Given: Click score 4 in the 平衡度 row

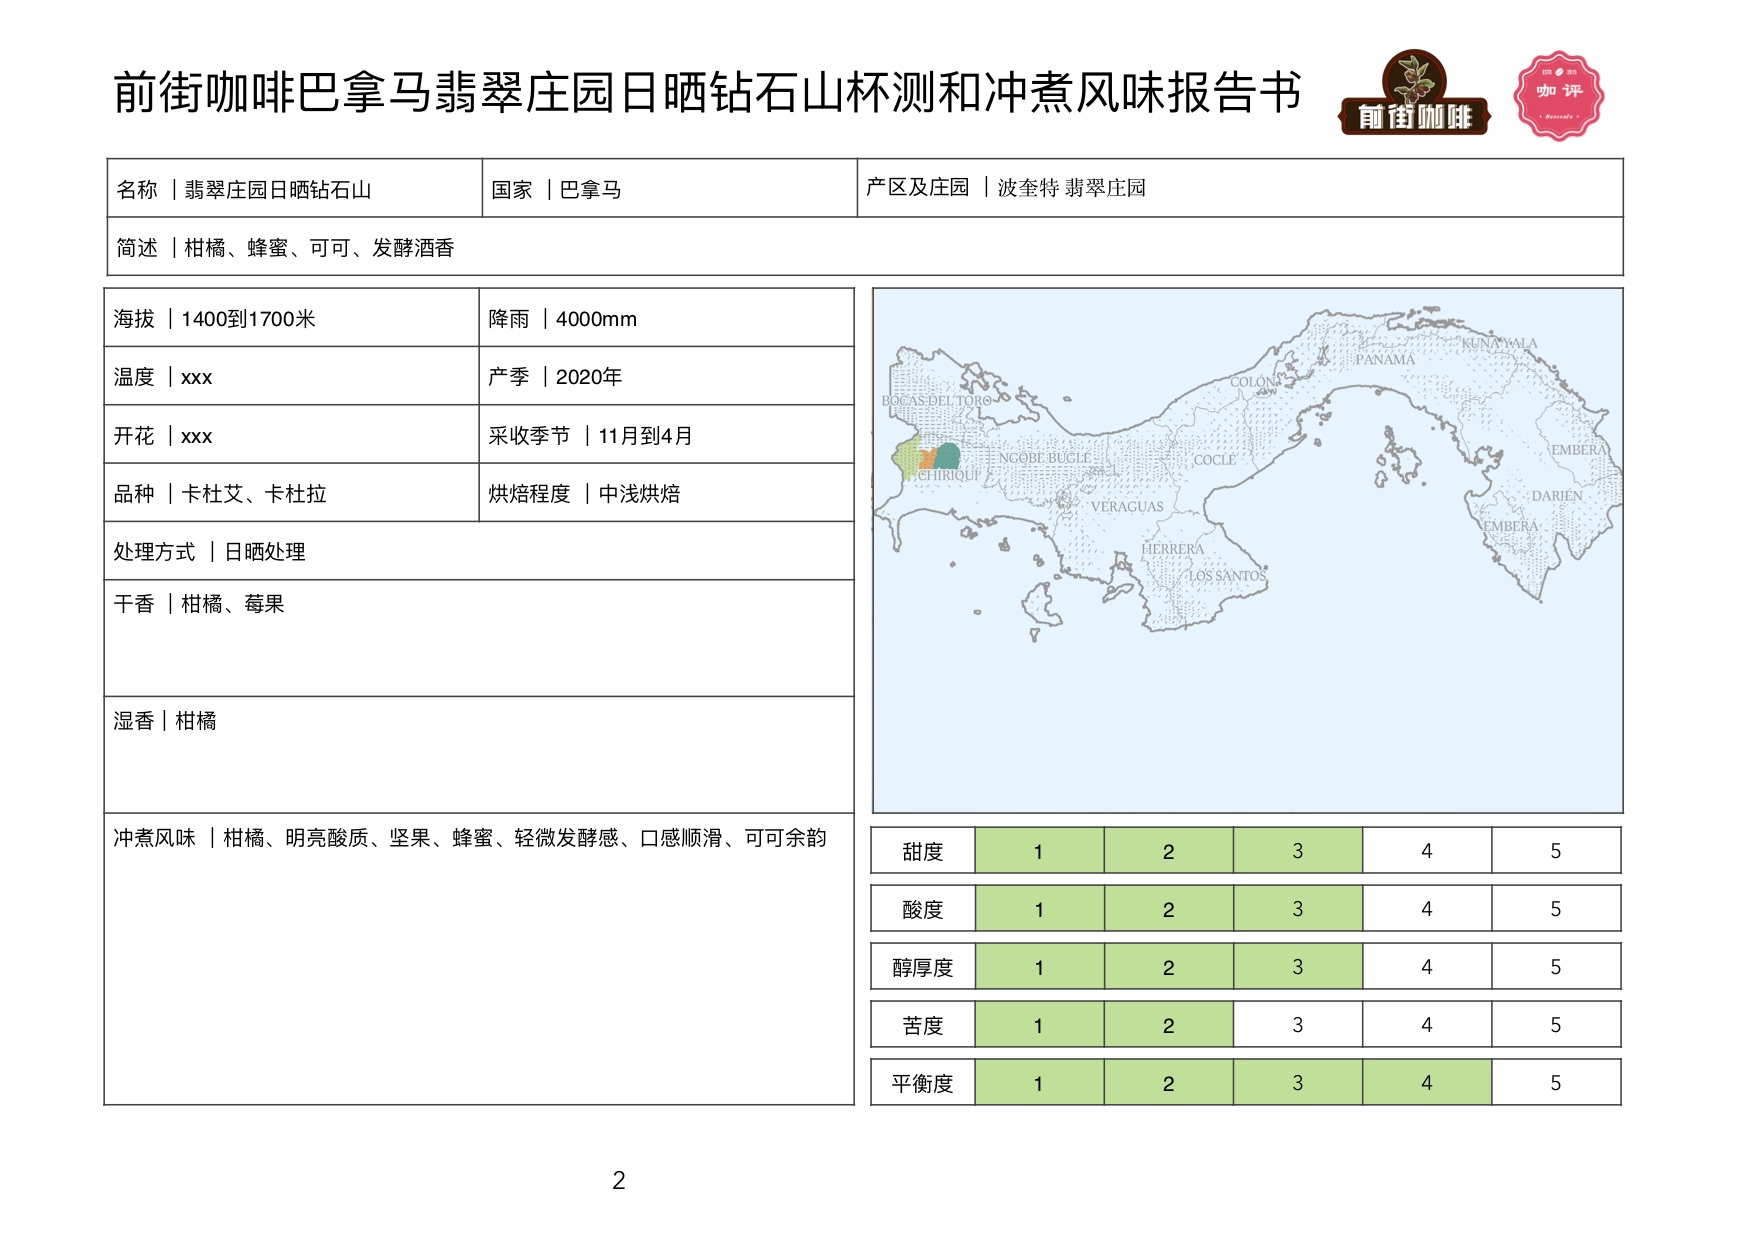Looking at the screenshot, I should pos(1427,1083).
